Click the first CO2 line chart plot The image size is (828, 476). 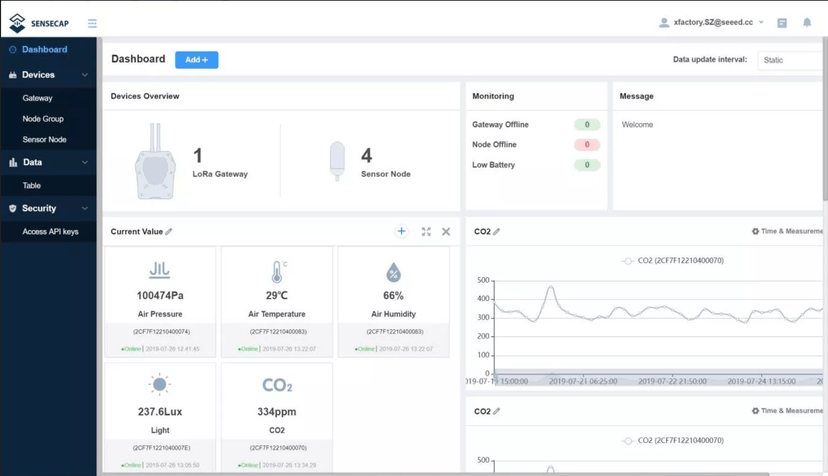tap(658, 326)
